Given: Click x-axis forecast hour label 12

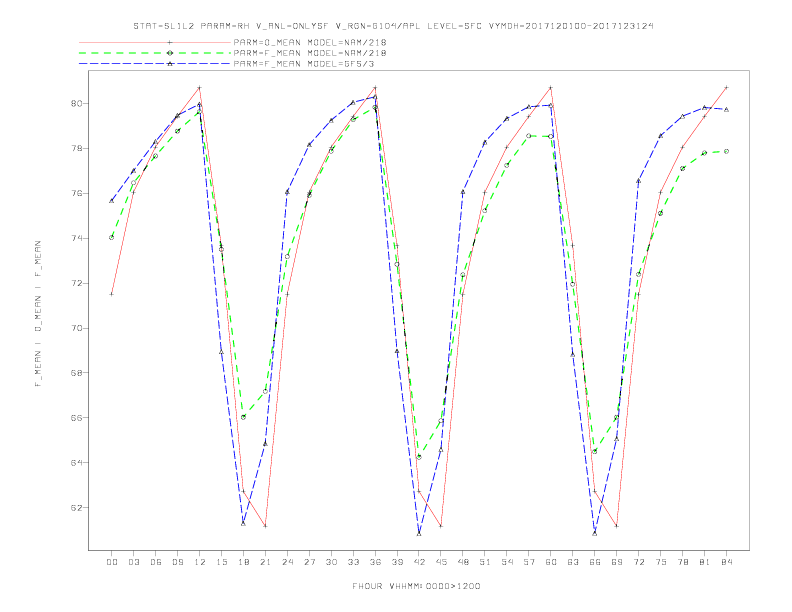Looking at the screenshot, I should click(x=200, y=562).
